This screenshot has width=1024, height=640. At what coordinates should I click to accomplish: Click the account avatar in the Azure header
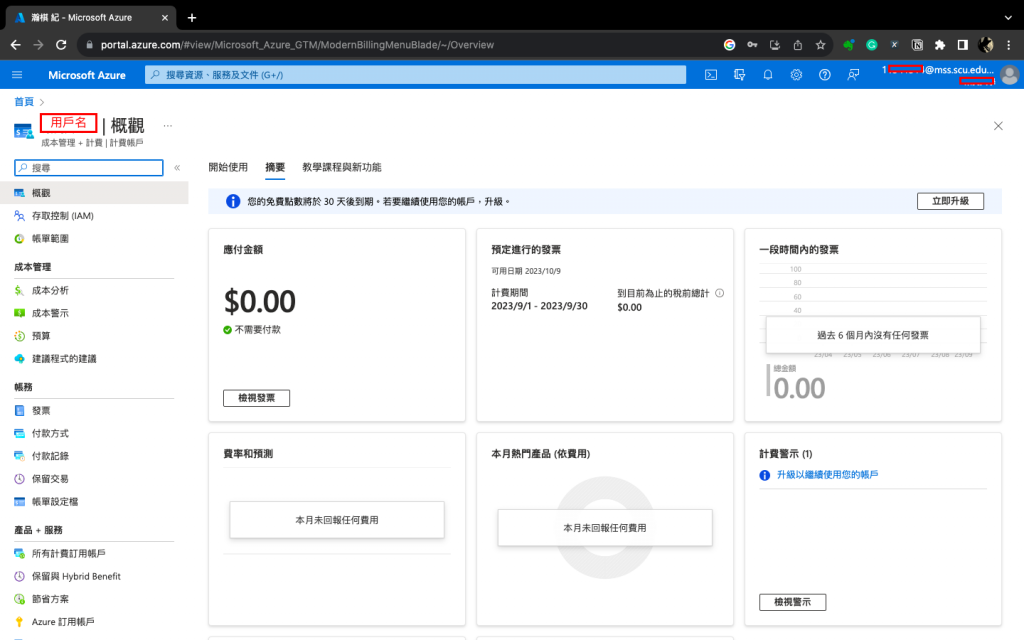pos(1009,75)
